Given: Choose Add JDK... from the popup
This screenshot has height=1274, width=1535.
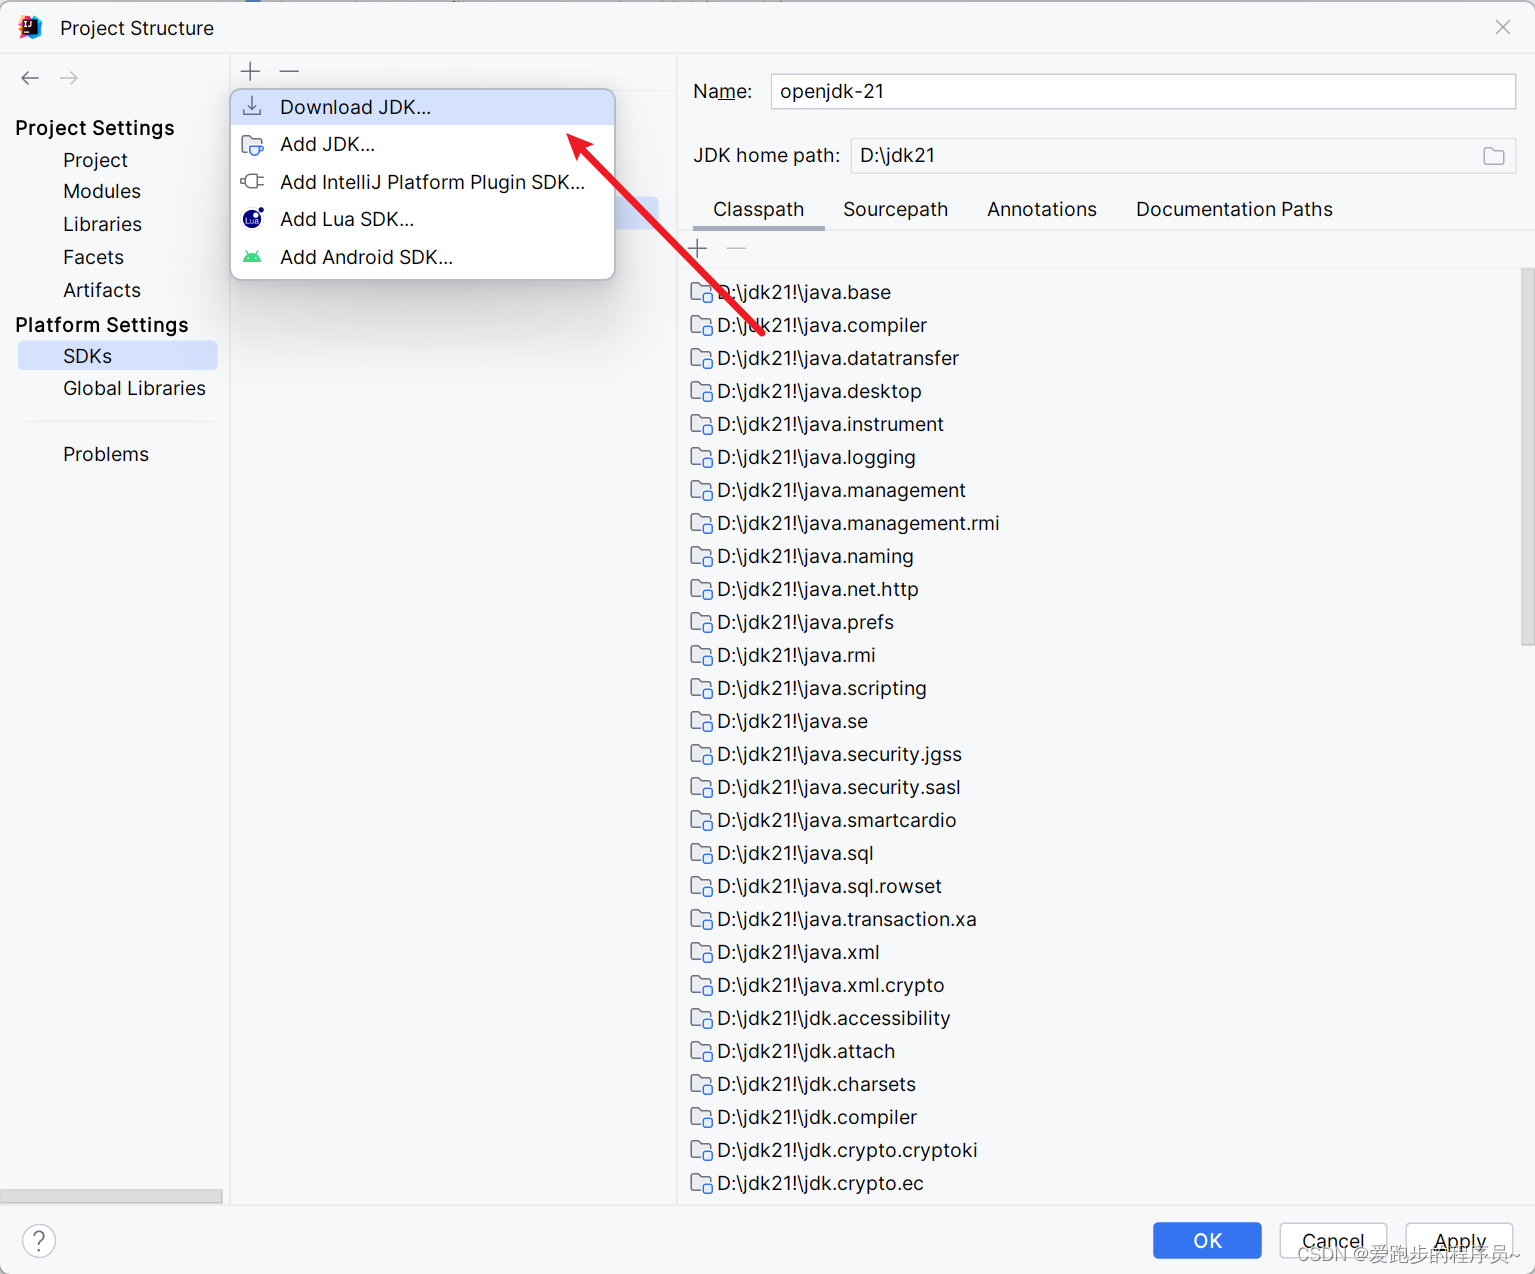Looking at the screenshot, I should click(x=422, y=145).
